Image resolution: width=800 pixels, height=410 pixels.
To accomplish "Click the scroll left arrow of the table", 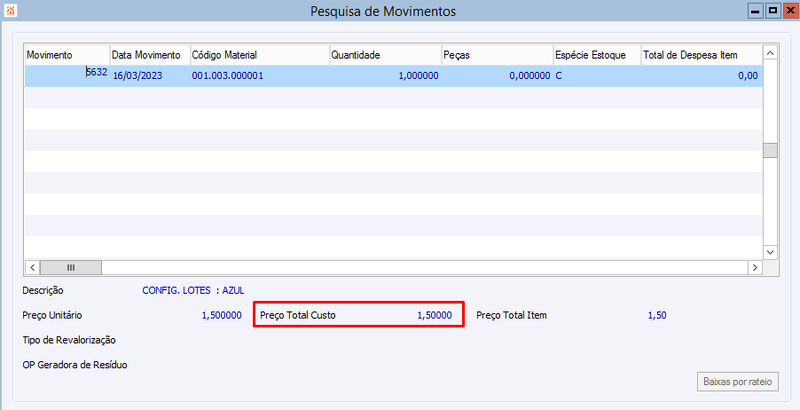I will click(x=32, y=267).
